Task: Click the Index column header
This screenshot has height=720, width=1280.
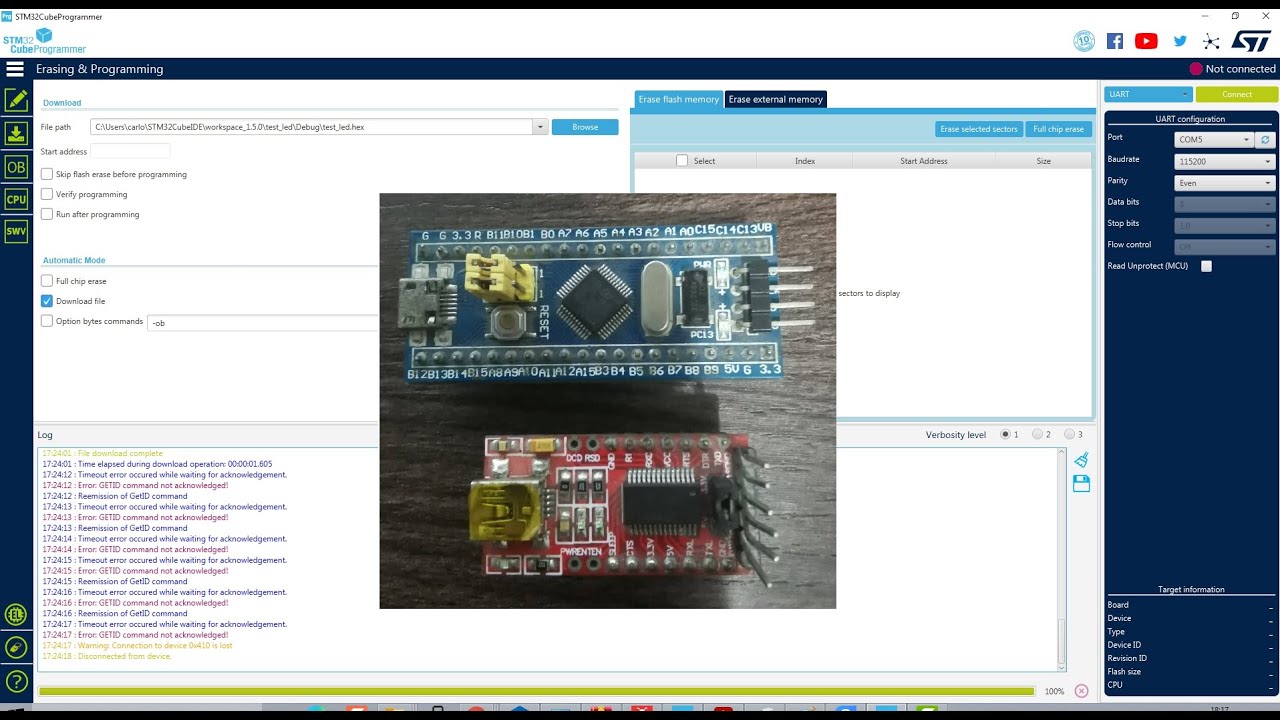Action: [805, 161]
